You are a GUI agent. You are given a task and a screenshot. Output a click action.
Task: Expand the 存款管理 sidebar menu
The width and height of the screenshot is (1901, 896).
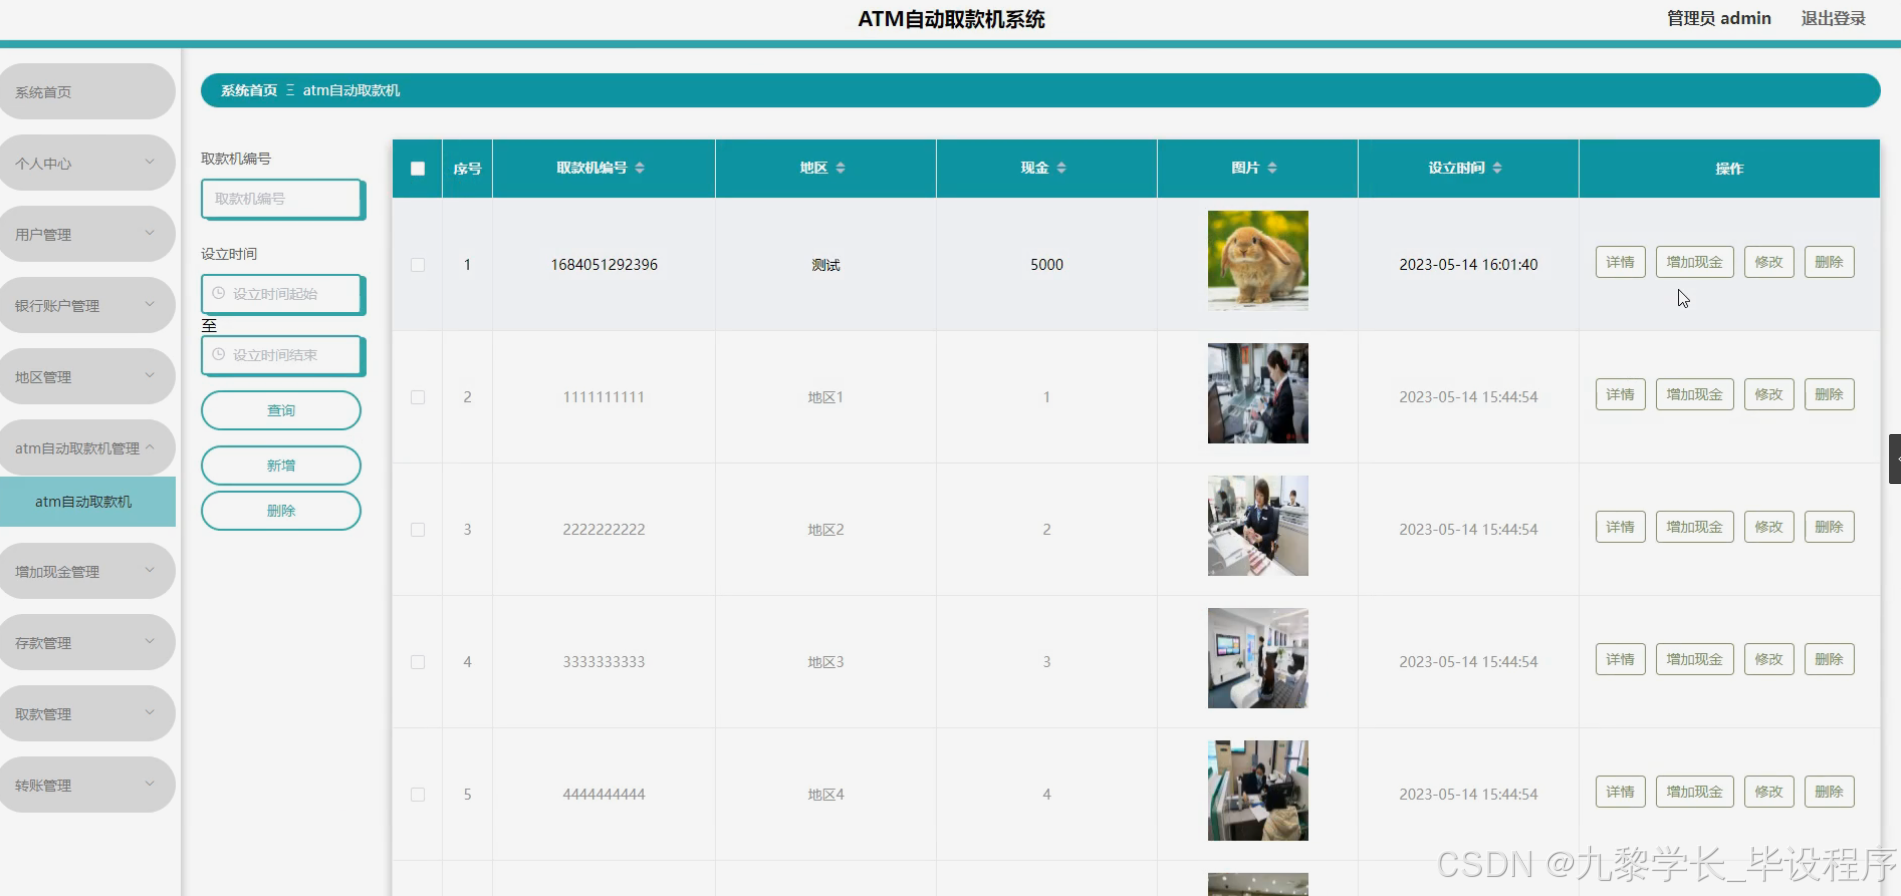point(87,642)
